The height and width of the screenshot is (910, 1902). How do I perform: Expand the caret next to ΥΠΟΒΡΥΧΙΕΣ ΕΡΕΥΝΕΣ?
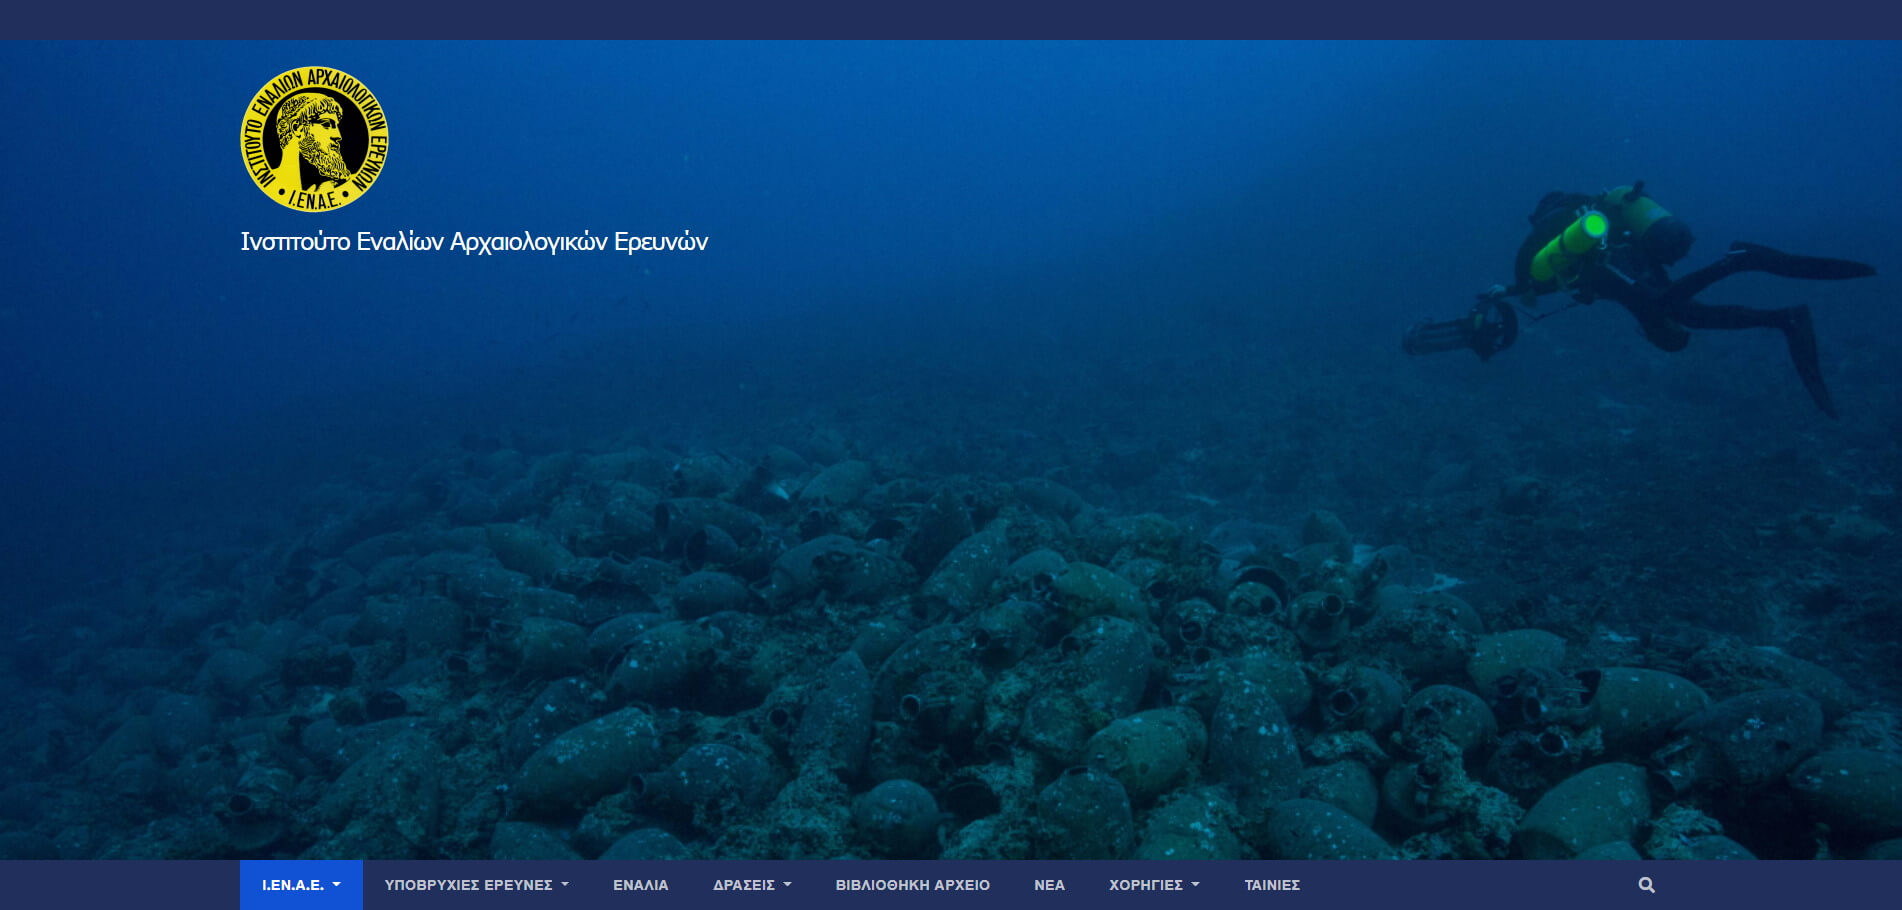[x=565, y=885]
